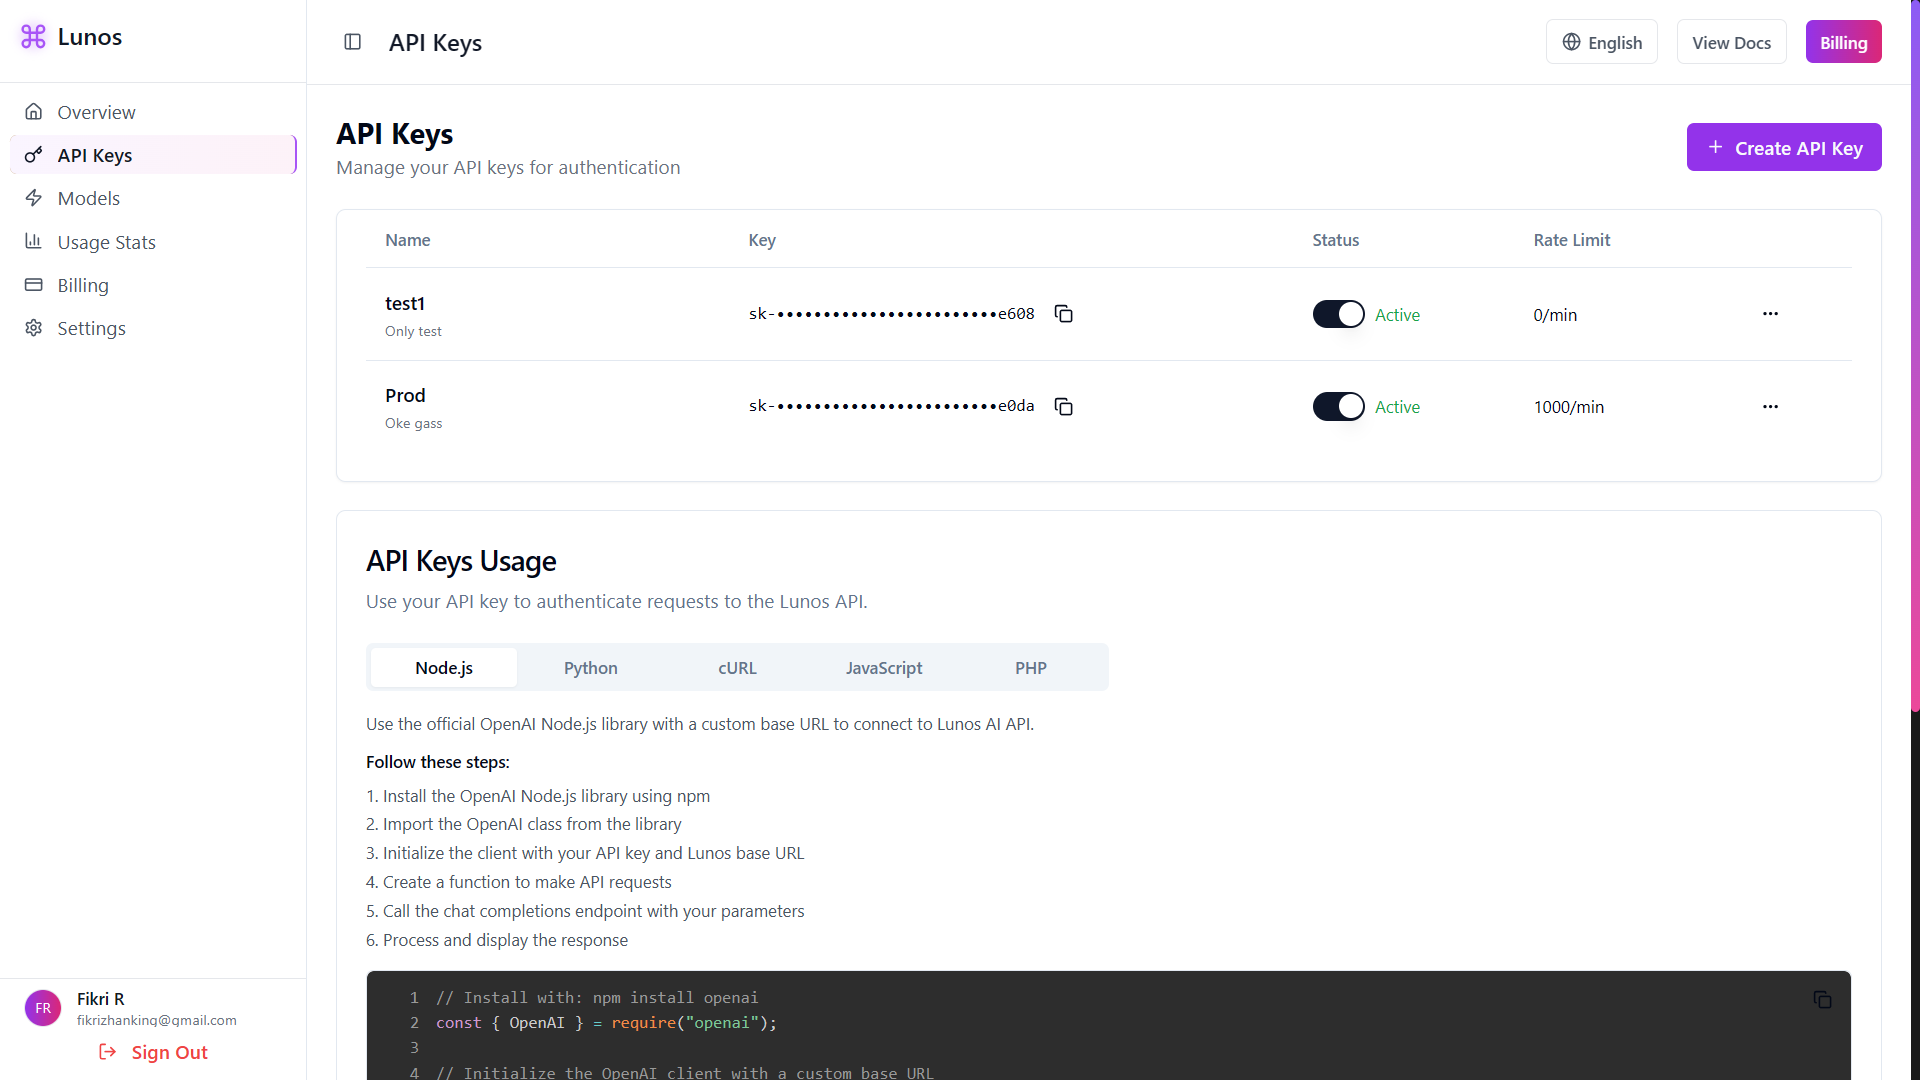Click the Create API Key button
The height and width of the screenshot is (1080, 1920).
[x=1783, y=148]
